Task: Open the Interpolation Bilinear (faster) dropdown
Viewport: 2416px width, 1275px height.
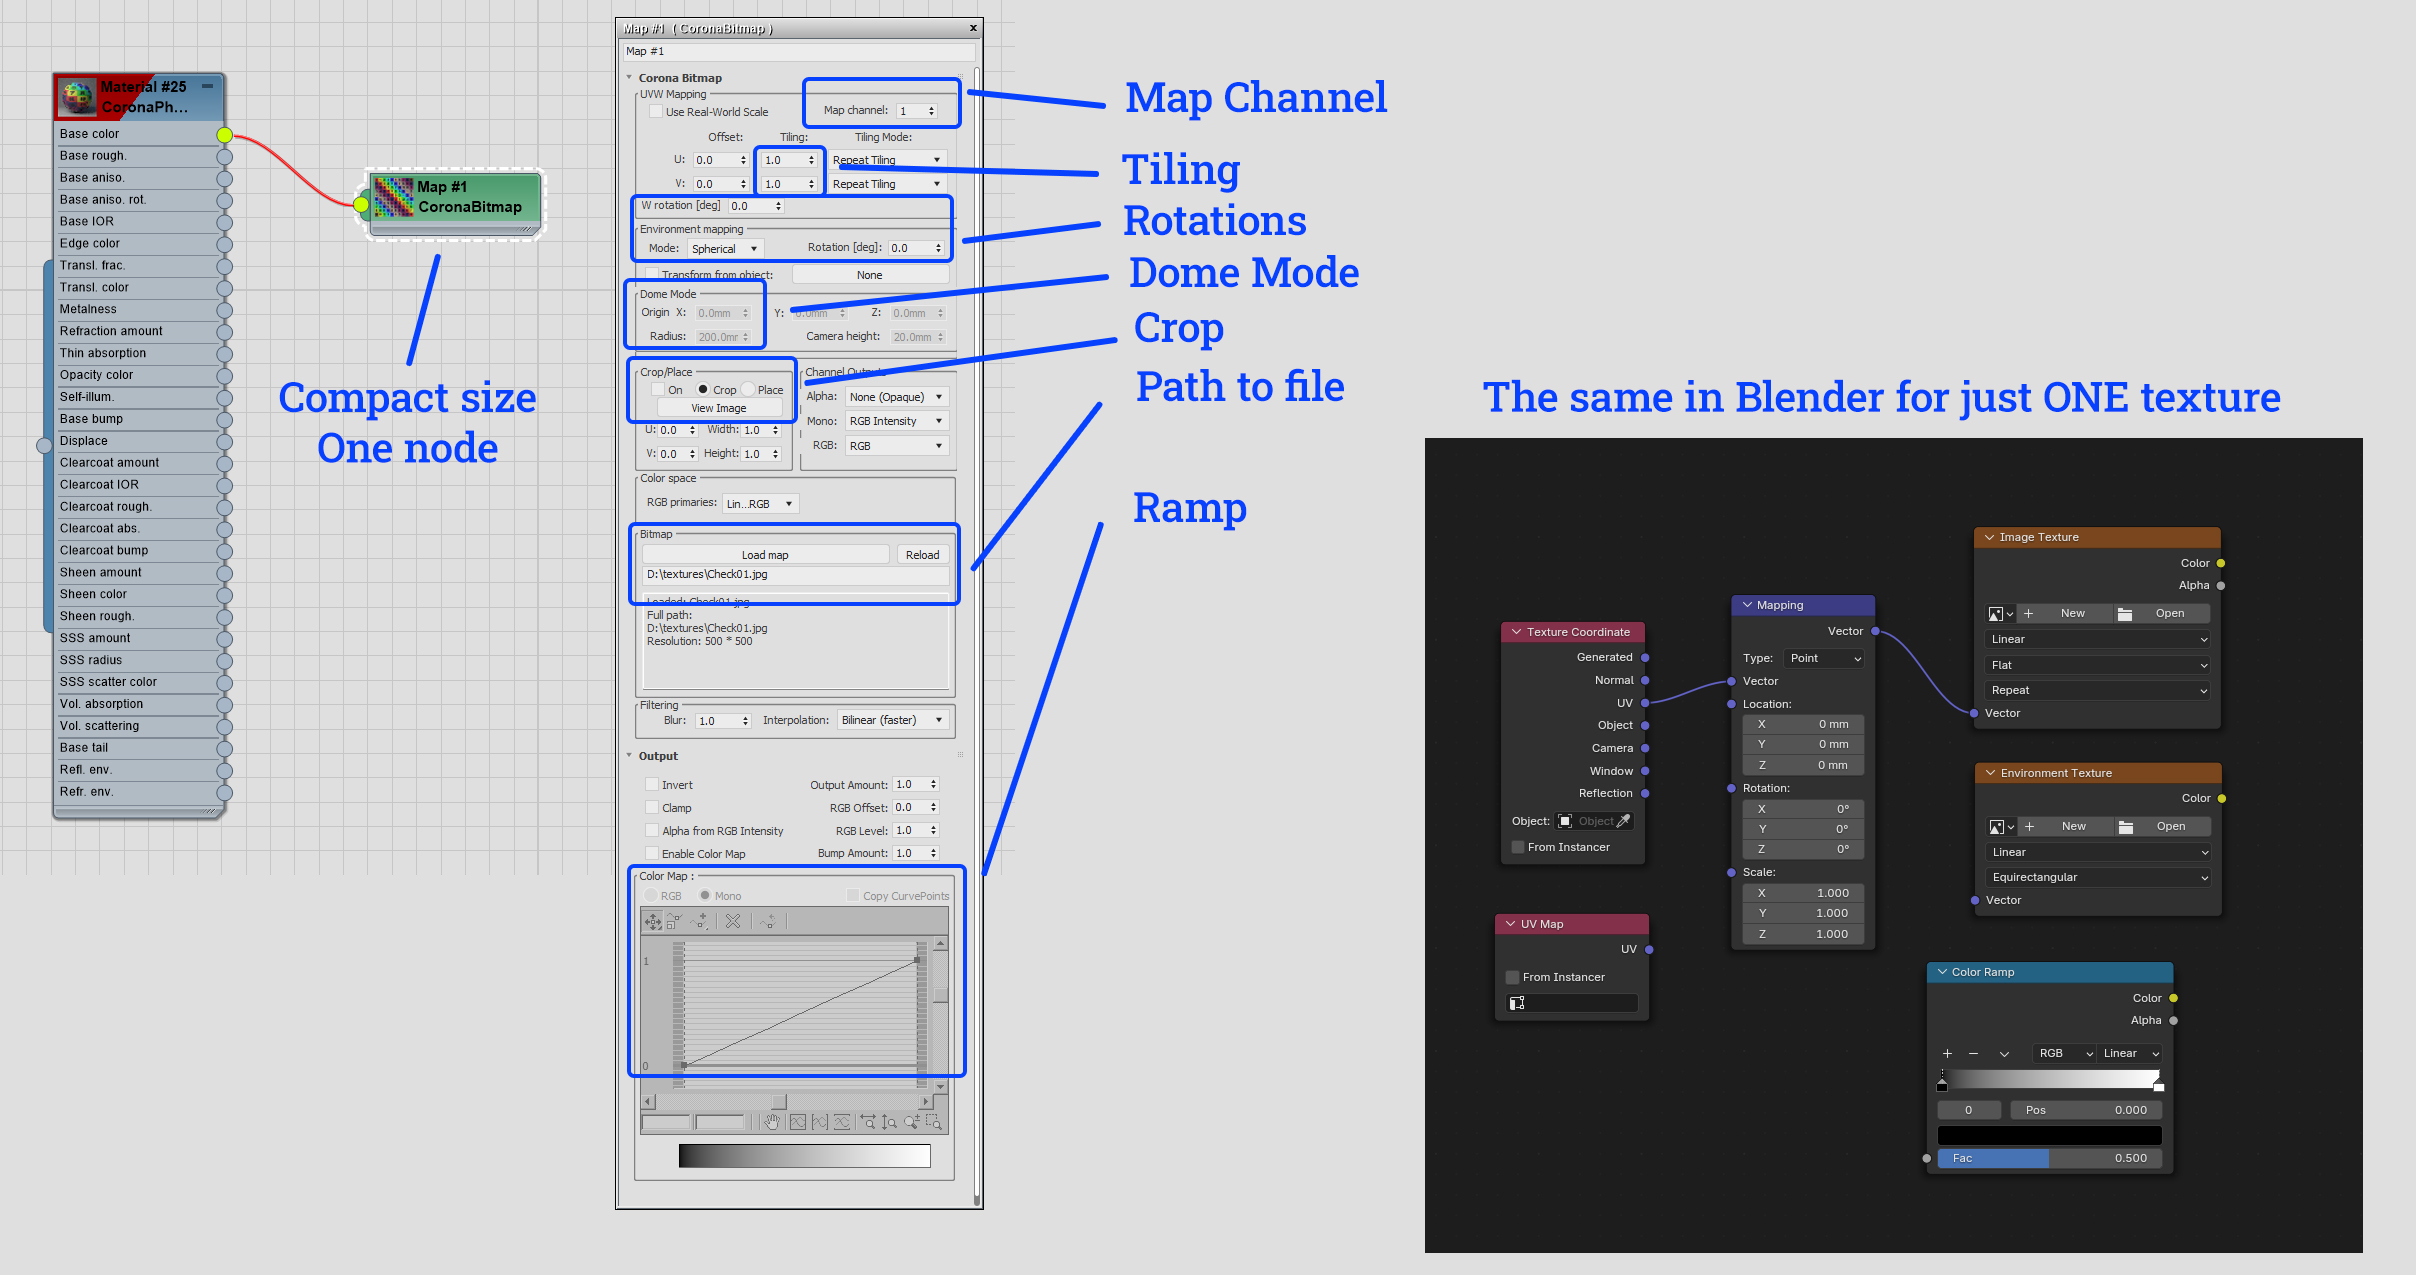Action: (892, 720)
